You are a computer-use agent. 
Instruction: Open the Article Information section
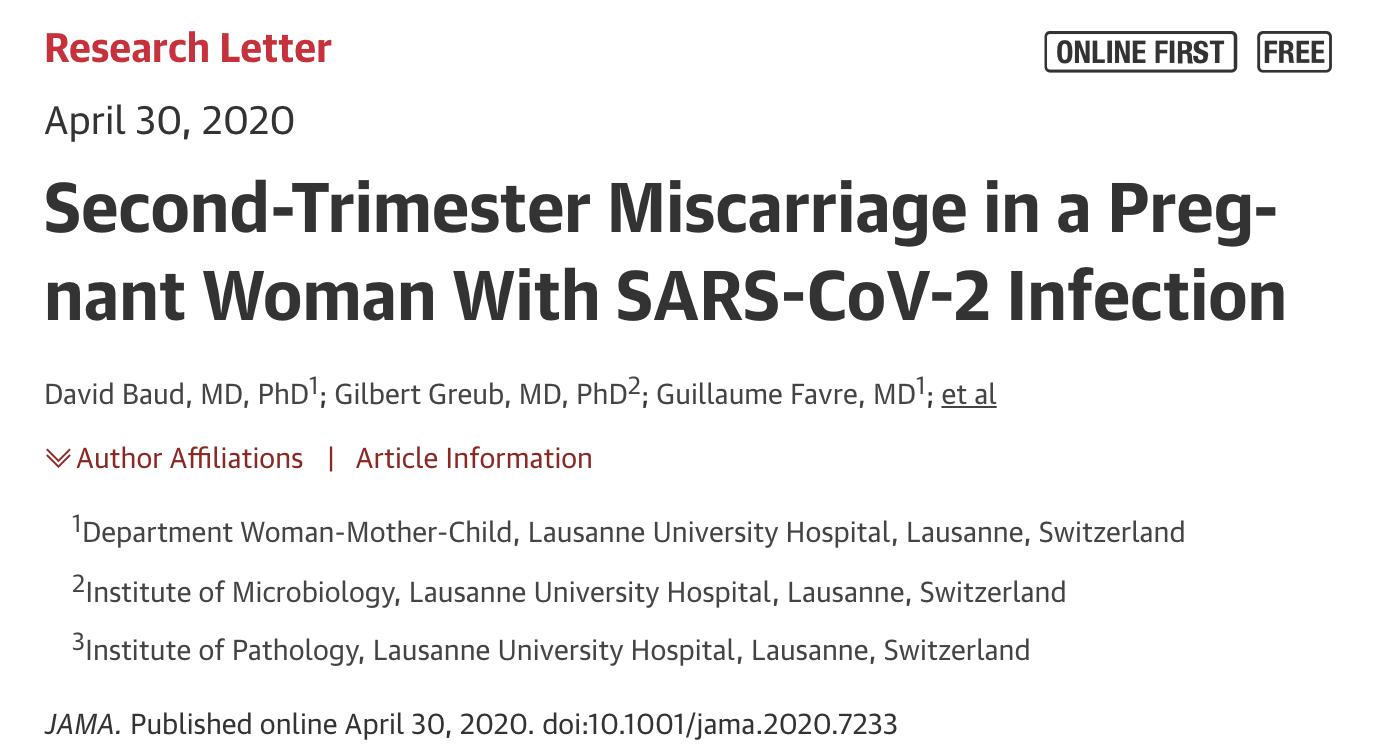click(474, 459)
